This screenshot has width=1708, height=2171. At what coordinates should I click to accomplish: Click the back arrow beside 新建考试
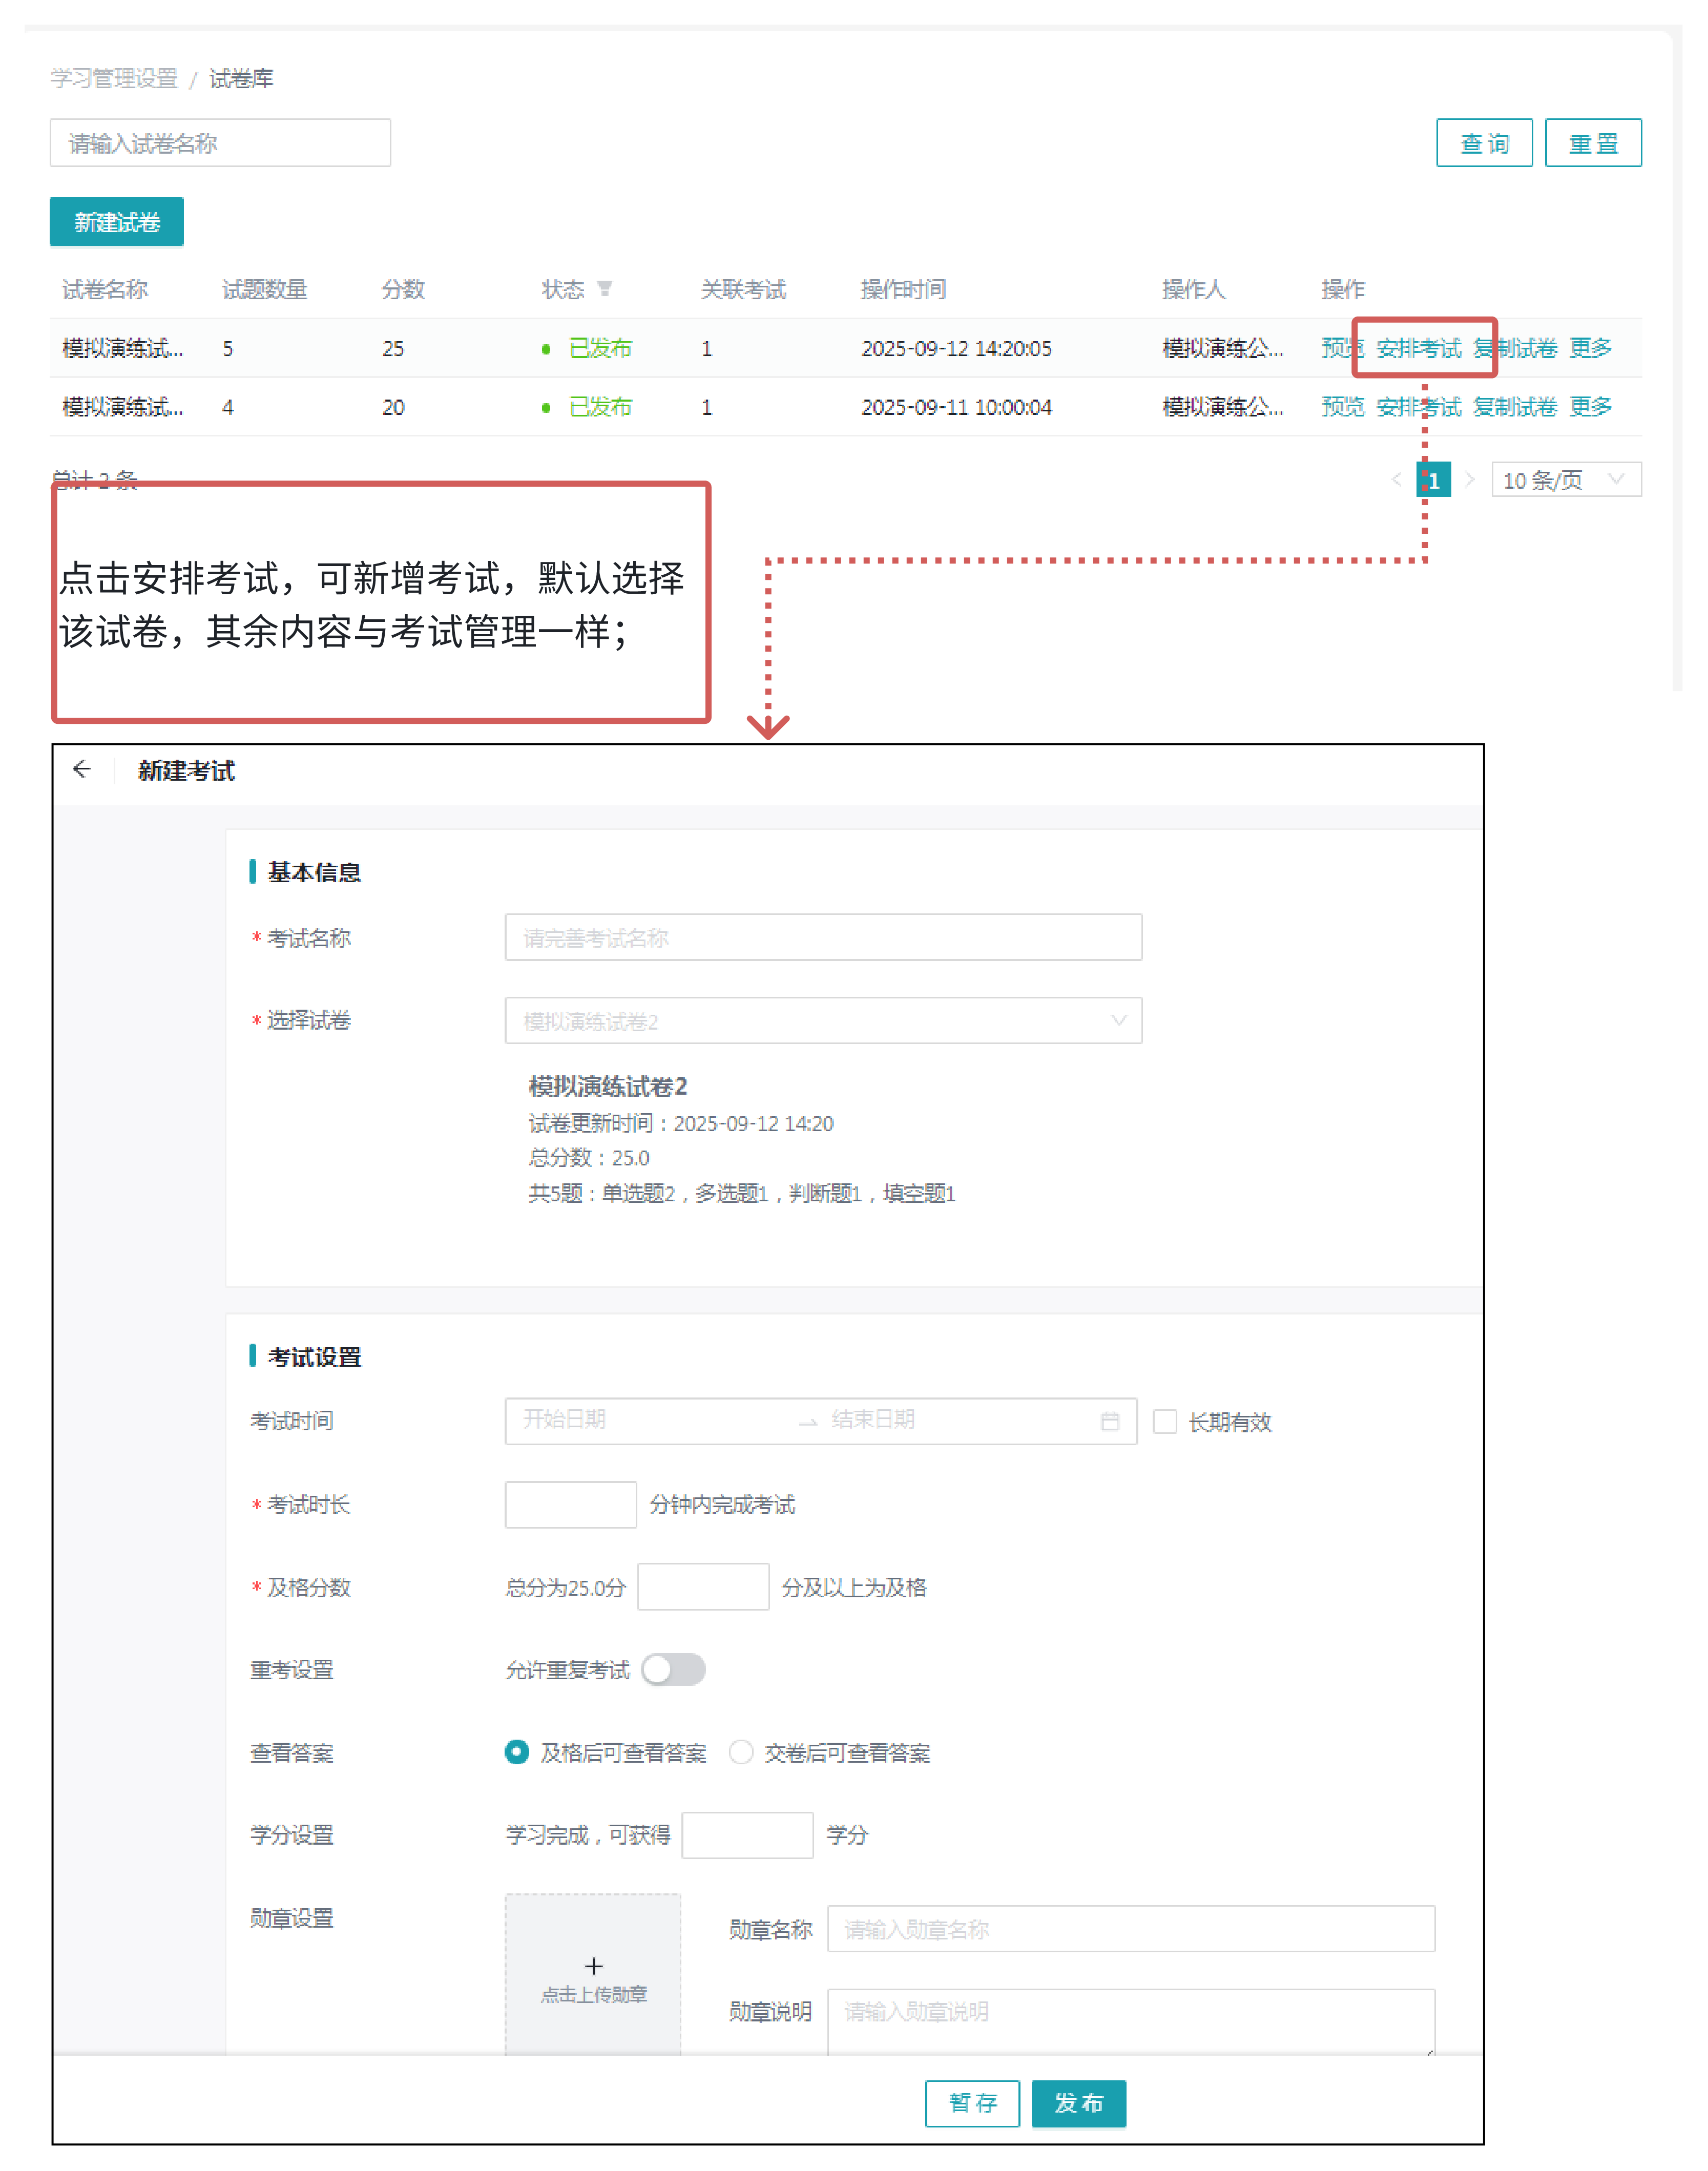click(x=82, y=768)
